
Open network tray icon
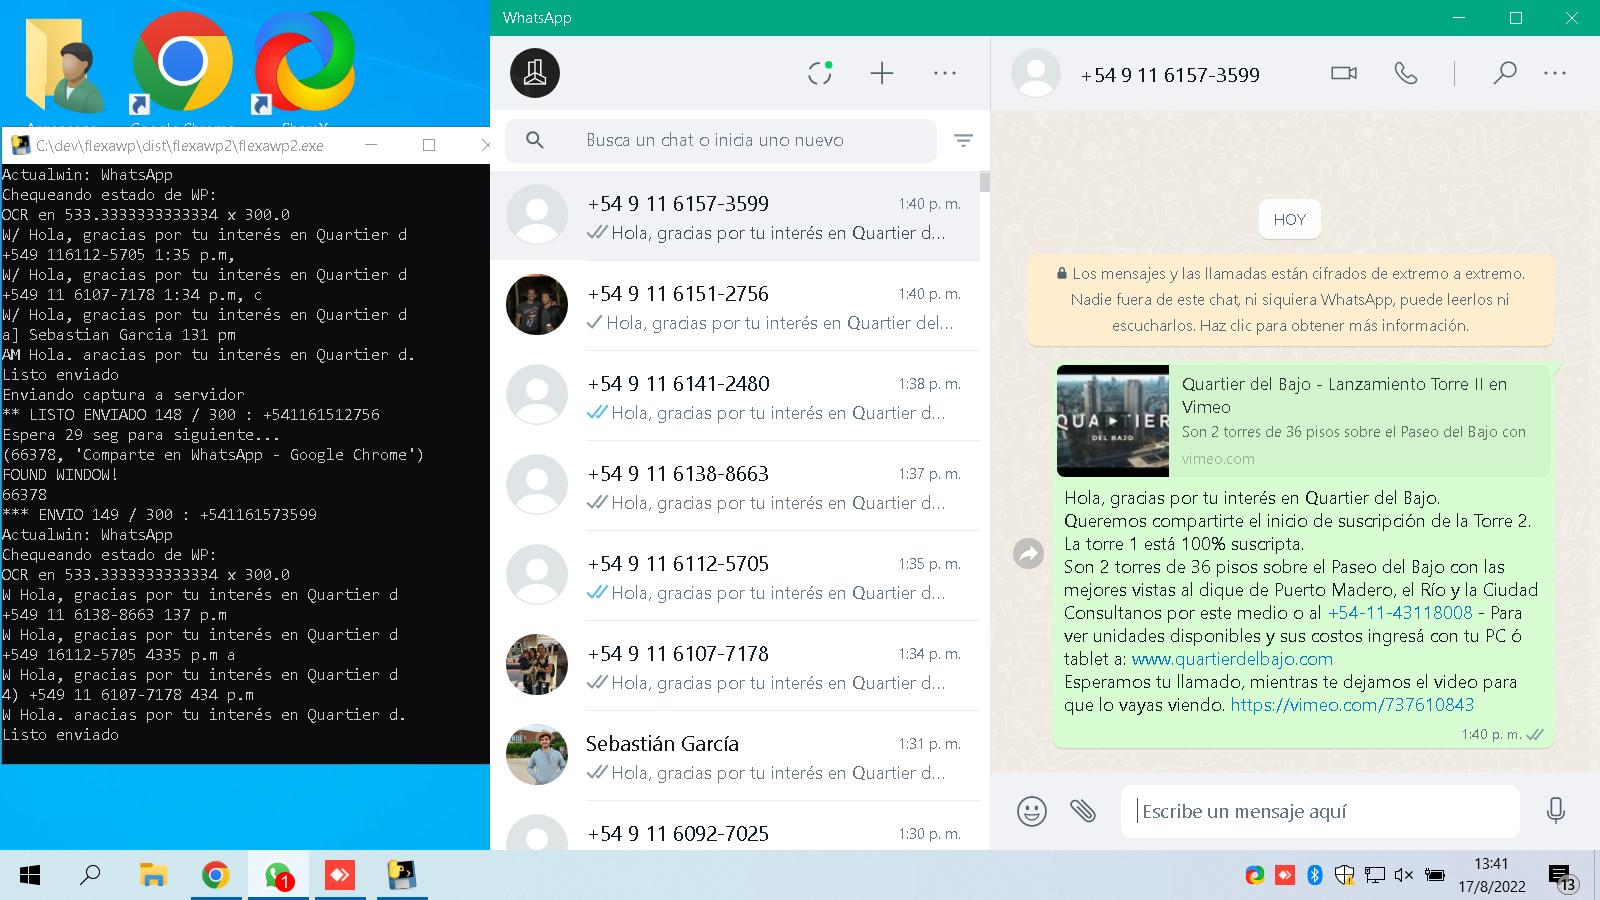pyautogui.click(x=1375, y=875)
